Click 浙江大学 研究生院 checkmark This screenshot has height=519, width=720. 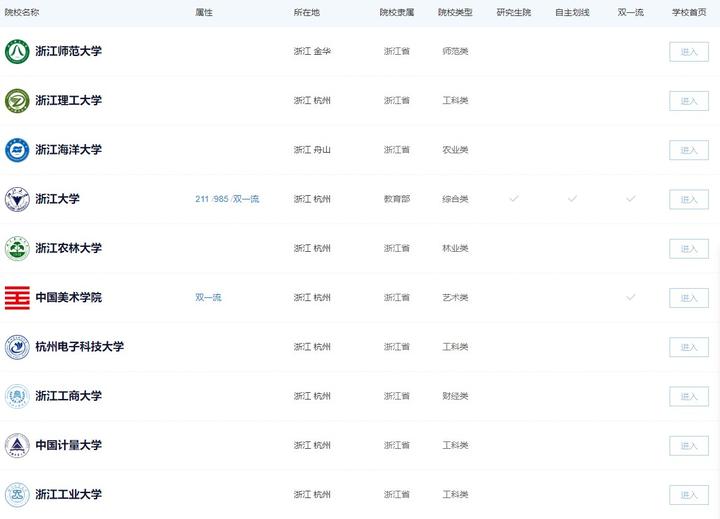(x=514, y=198)
